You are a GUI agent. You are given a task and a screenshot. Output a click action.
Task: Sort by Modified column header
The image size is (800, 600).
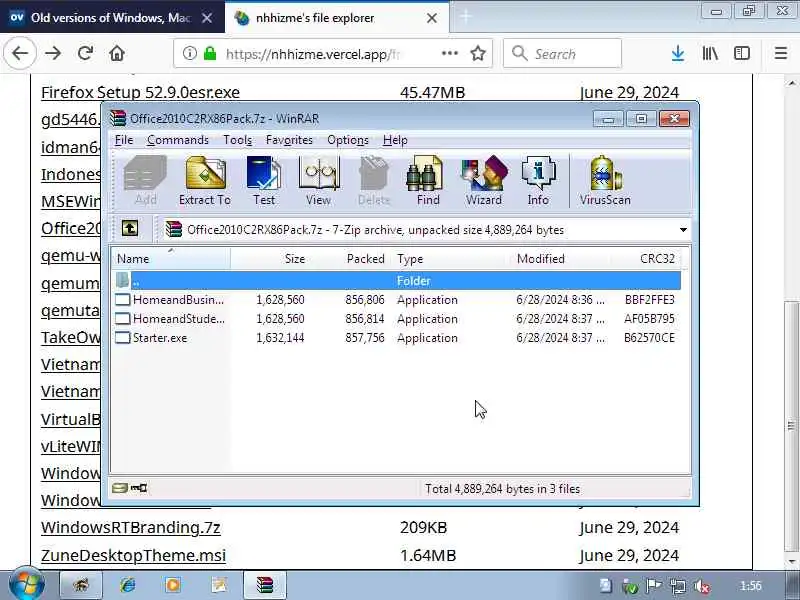[561, 259]
